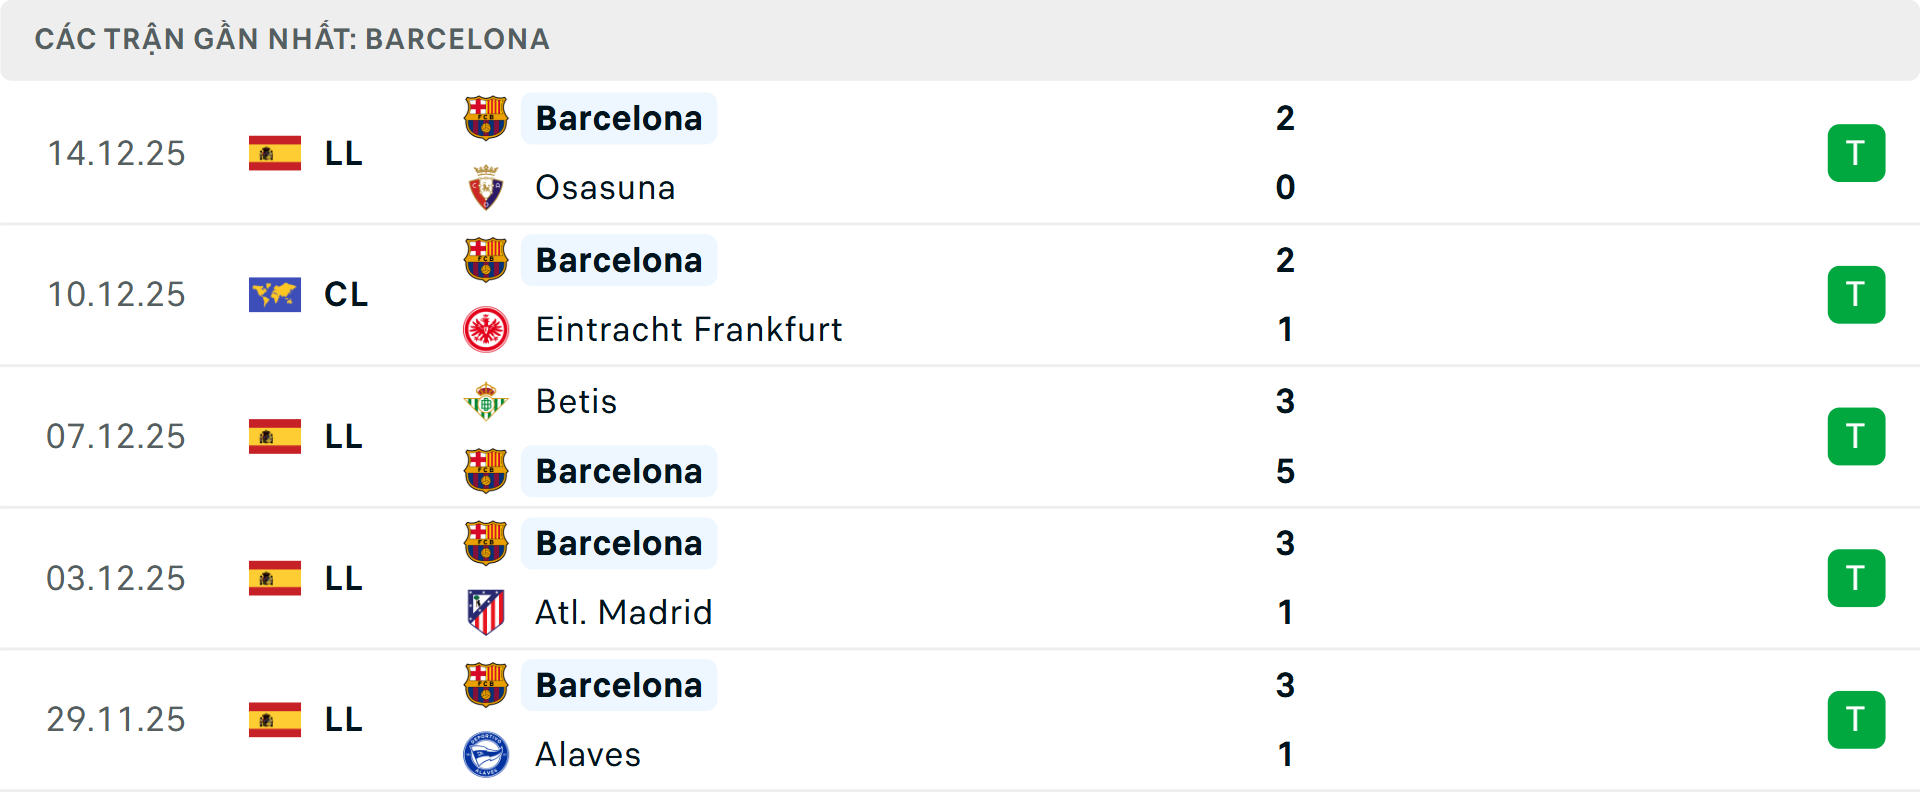Screen dimensions: 1920x792
Task: Open the highlighted Barcelona link in the Atl. Madrid row
Action: click(x=619, y=543)
